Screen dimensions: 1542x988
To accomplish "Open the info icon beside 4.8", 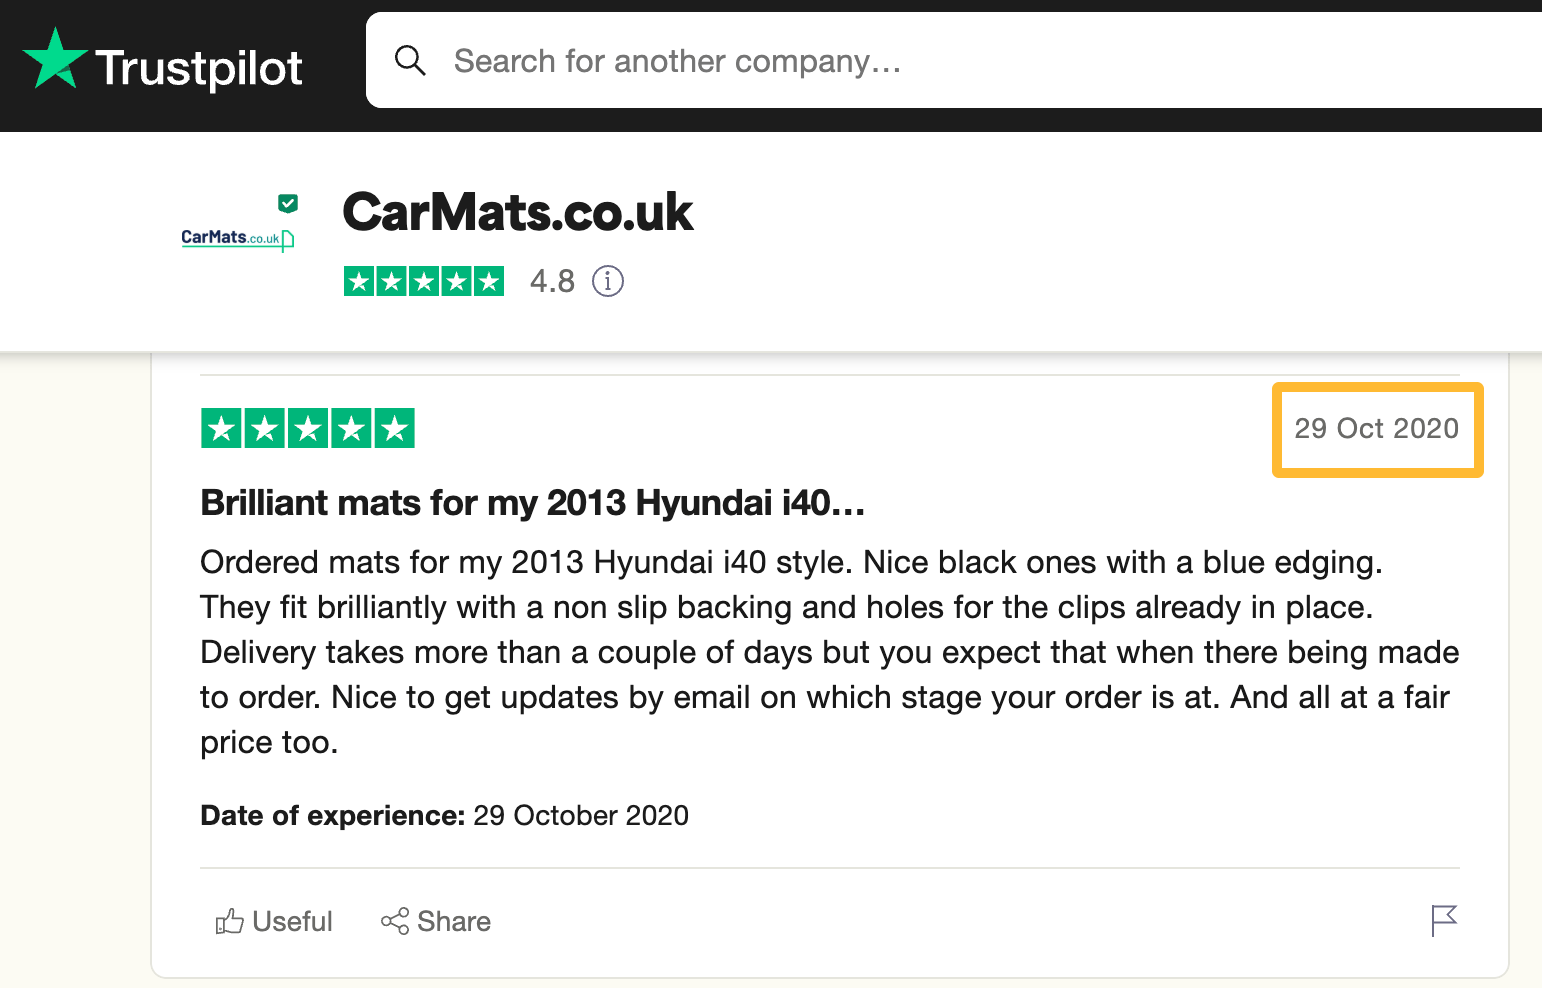I will [608, 281].
